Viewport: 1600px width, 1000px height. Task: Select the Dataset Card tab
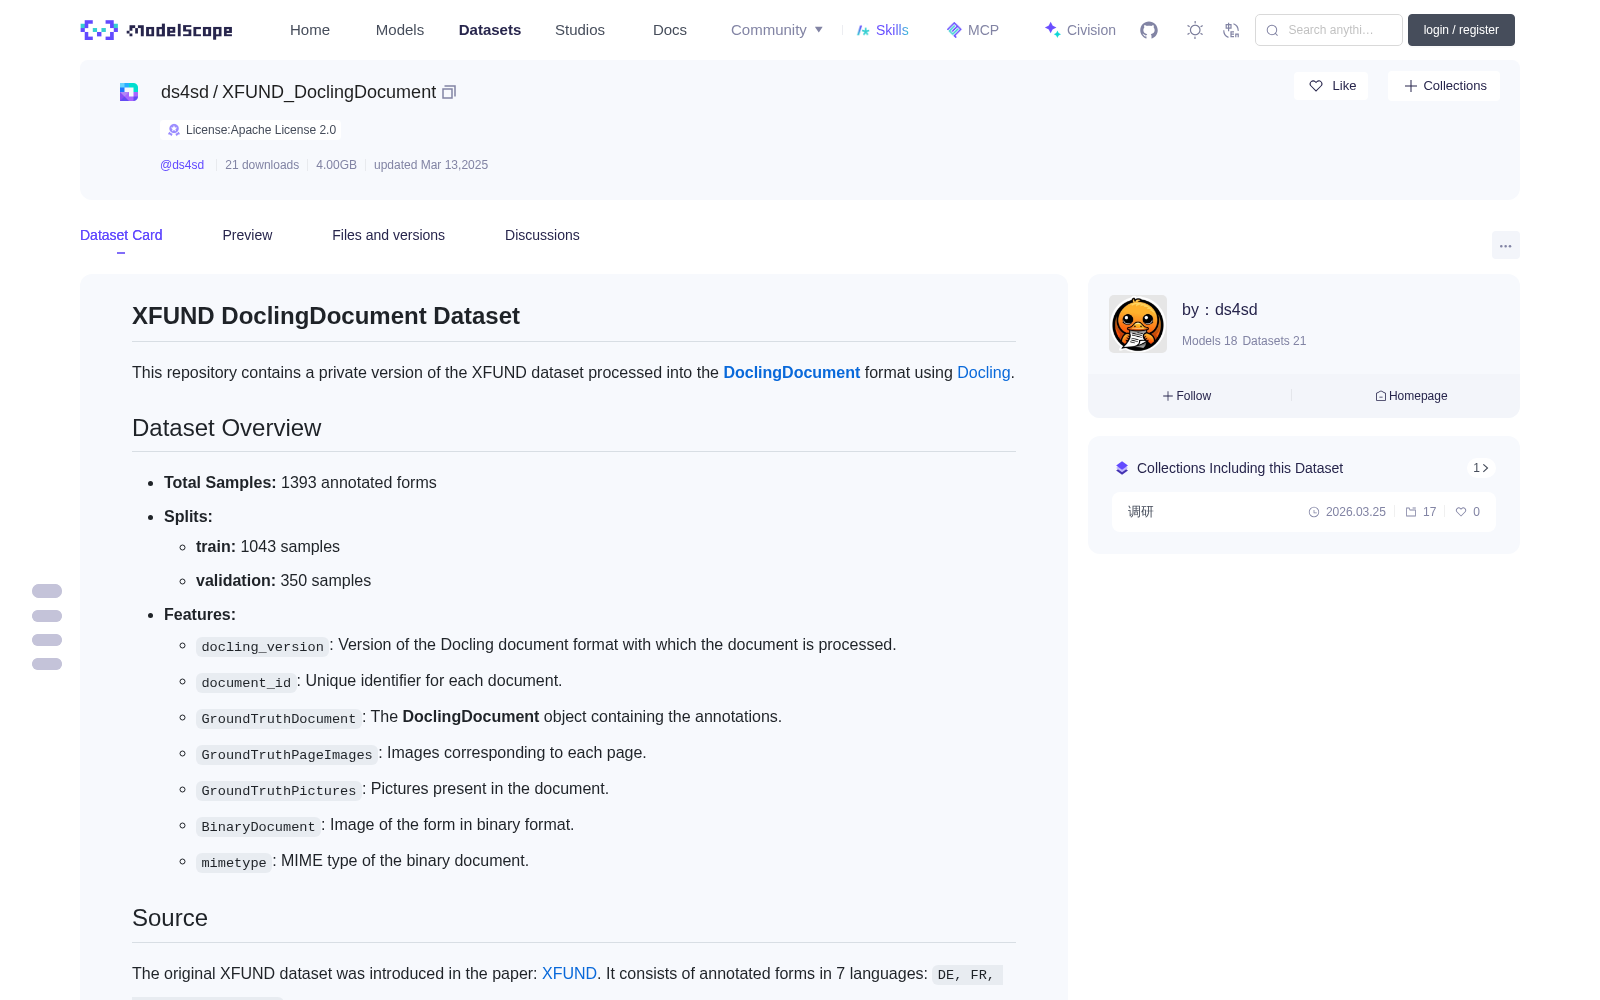coord(121,235)
